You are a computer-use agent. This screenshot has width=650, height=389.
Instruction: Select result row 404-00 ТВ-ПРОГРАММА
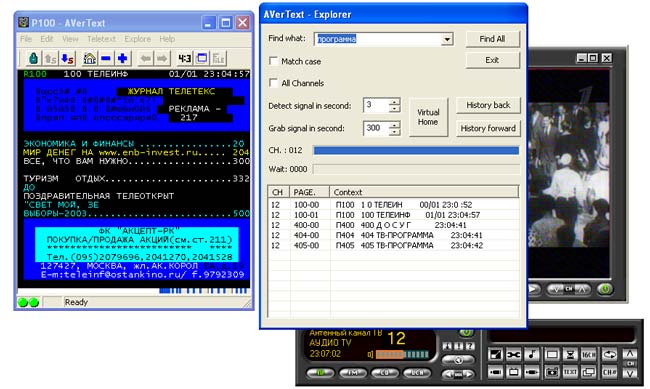click(393, 235)
